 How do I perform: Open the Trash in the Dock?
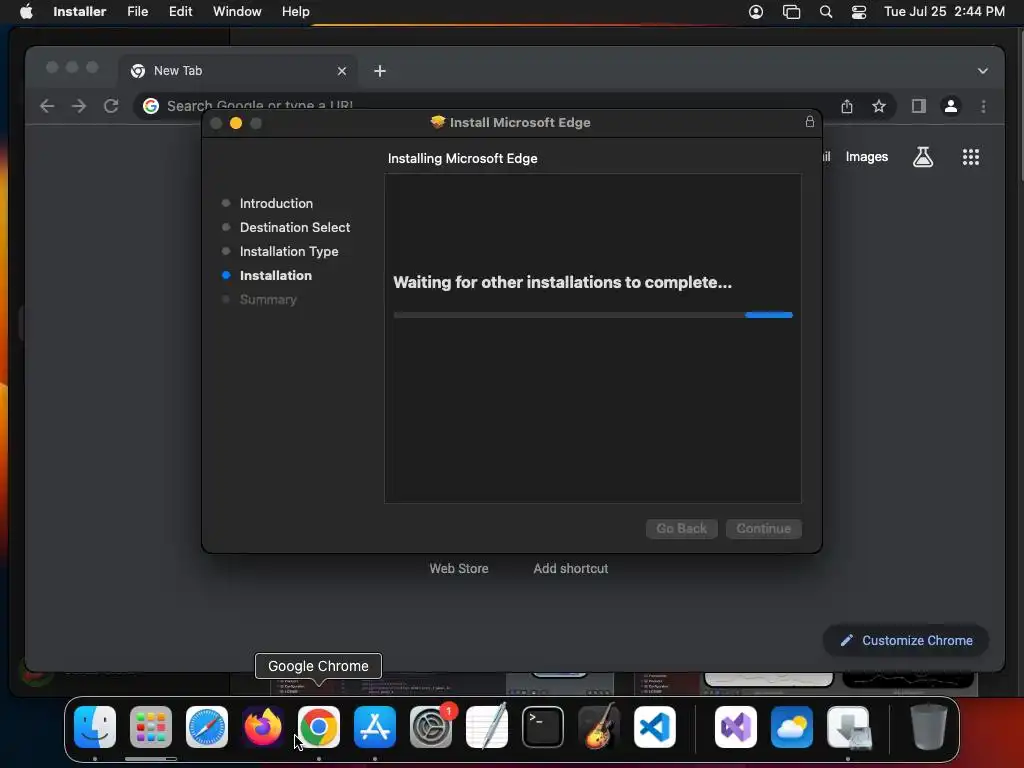coord(929,727)
